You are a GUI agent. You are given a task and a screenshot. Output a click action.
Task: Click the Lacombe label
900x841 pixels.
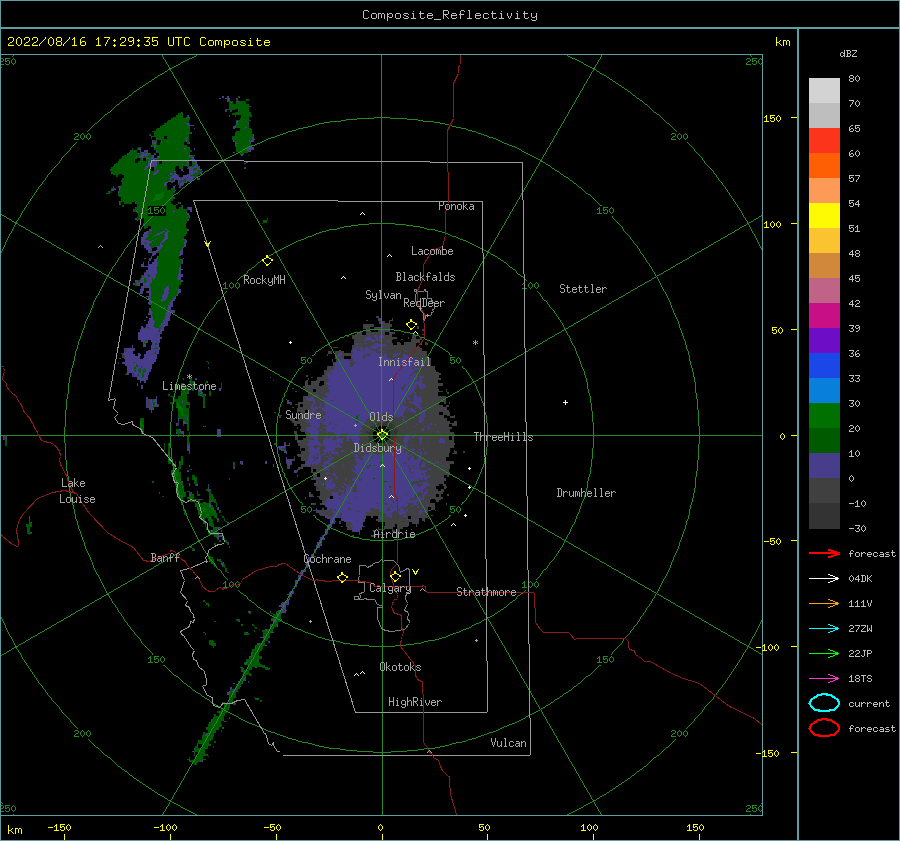[432, 251]
